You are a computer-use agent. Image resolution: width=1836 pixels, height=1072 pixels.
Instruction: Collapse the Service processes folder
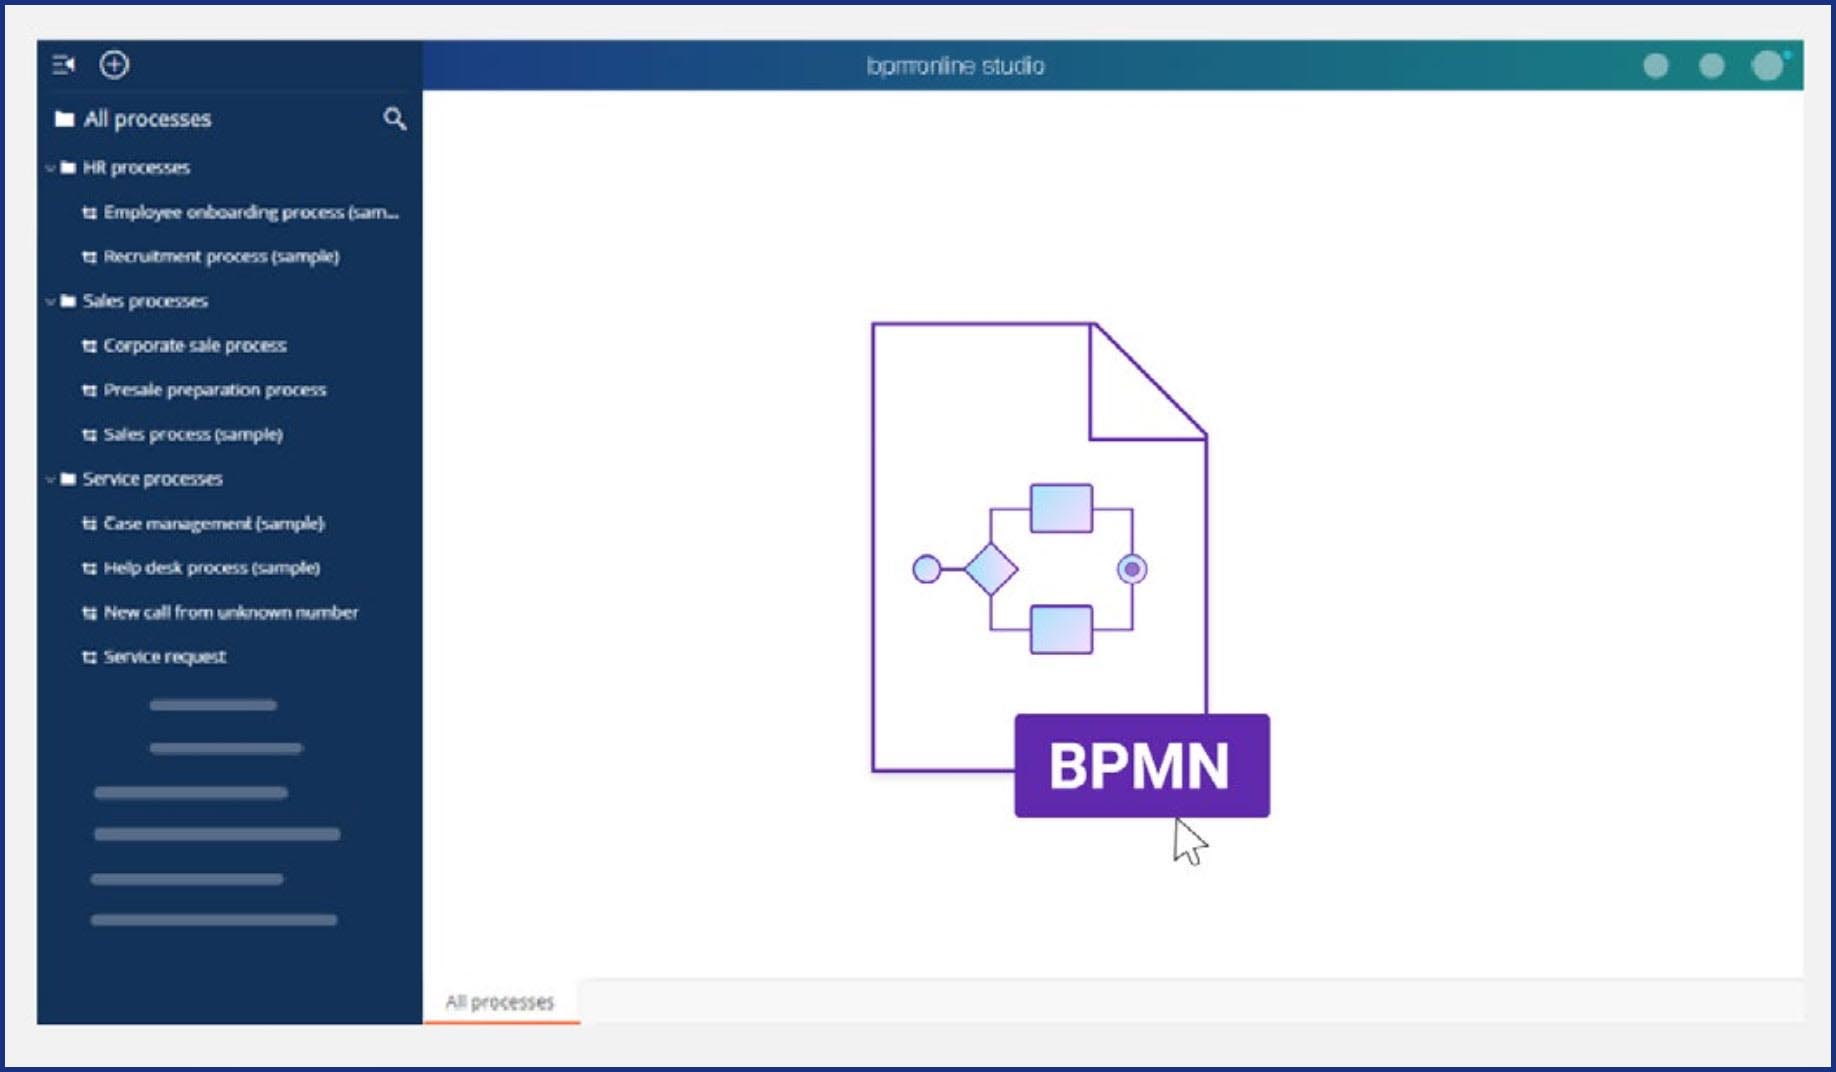point(50,479)
